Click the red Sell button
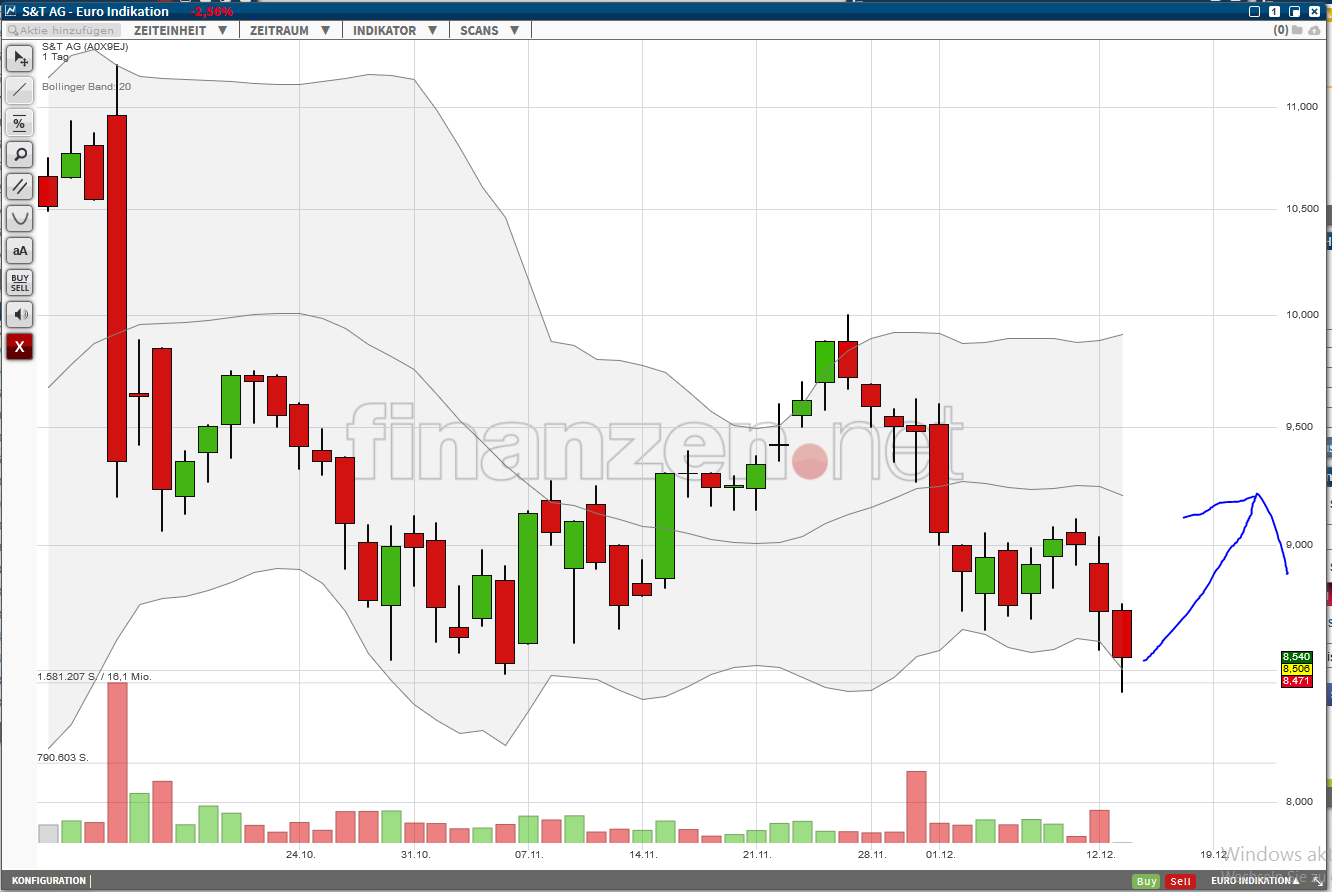This screenshot has width=1332, height=892. [1180, 881]
